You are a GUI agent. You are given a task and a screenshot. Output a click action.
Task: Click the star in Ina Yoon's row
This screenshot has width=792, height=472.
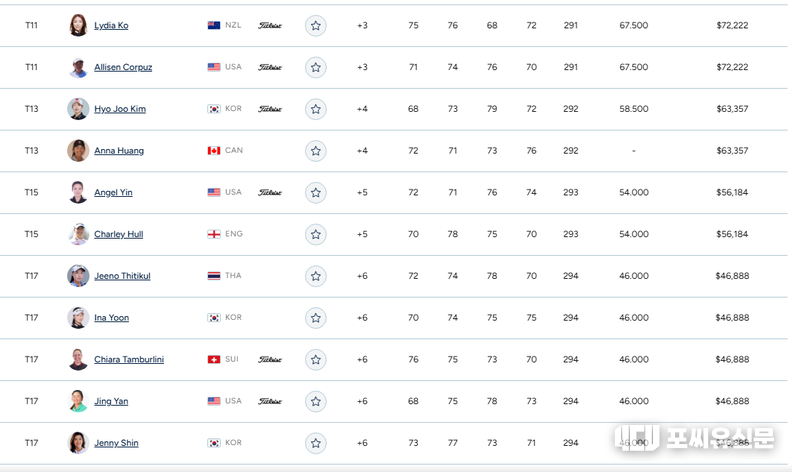coord(316,318)
